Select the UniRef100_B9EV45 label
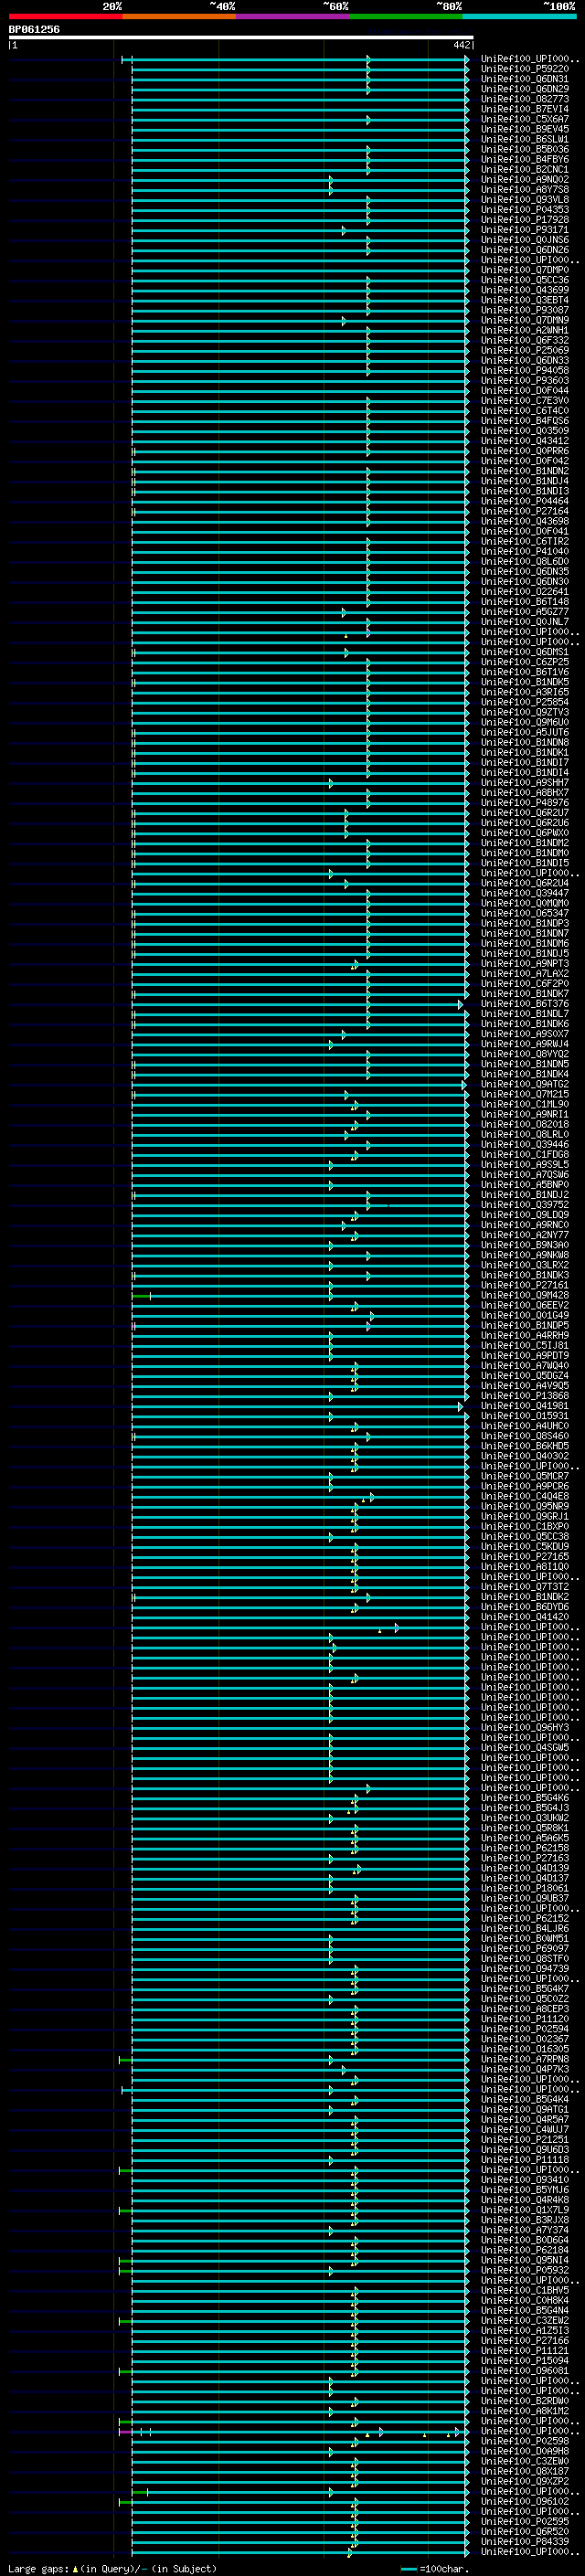Viewport: 585px width, 2576px height. point(525,129)
